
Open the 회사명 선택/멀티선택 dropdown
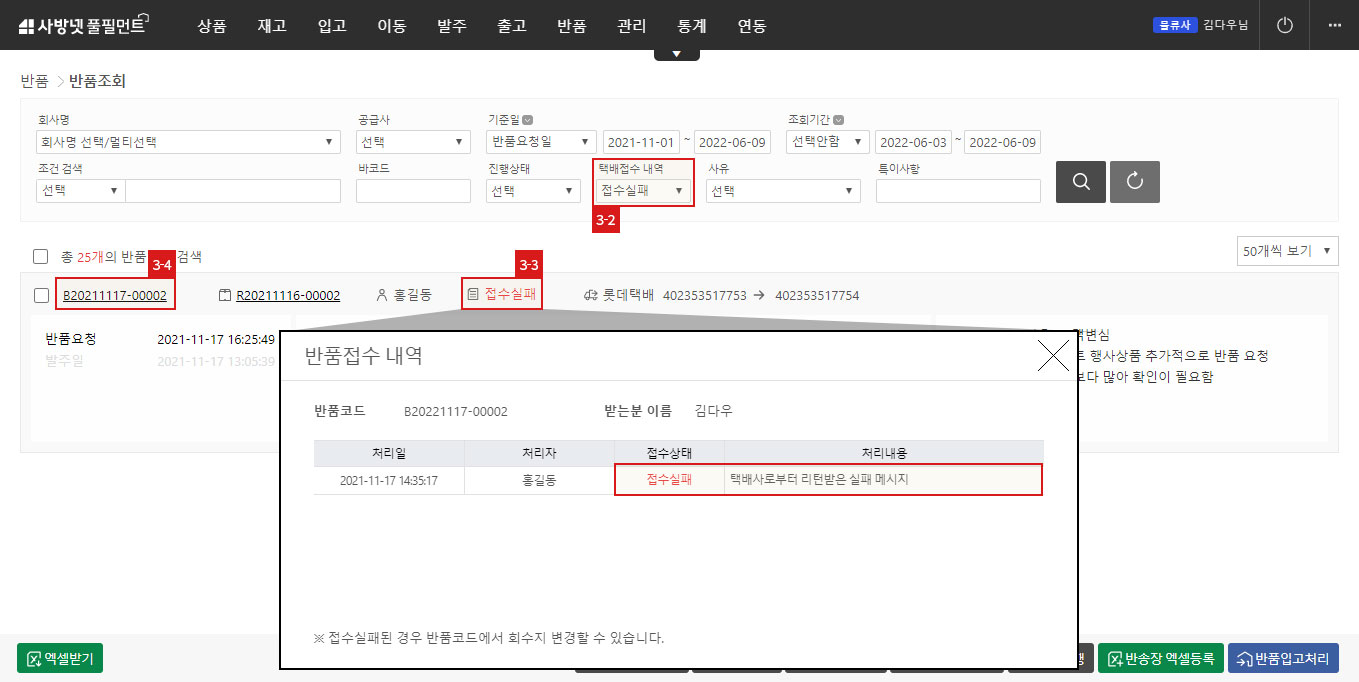[x=188, y=141]
